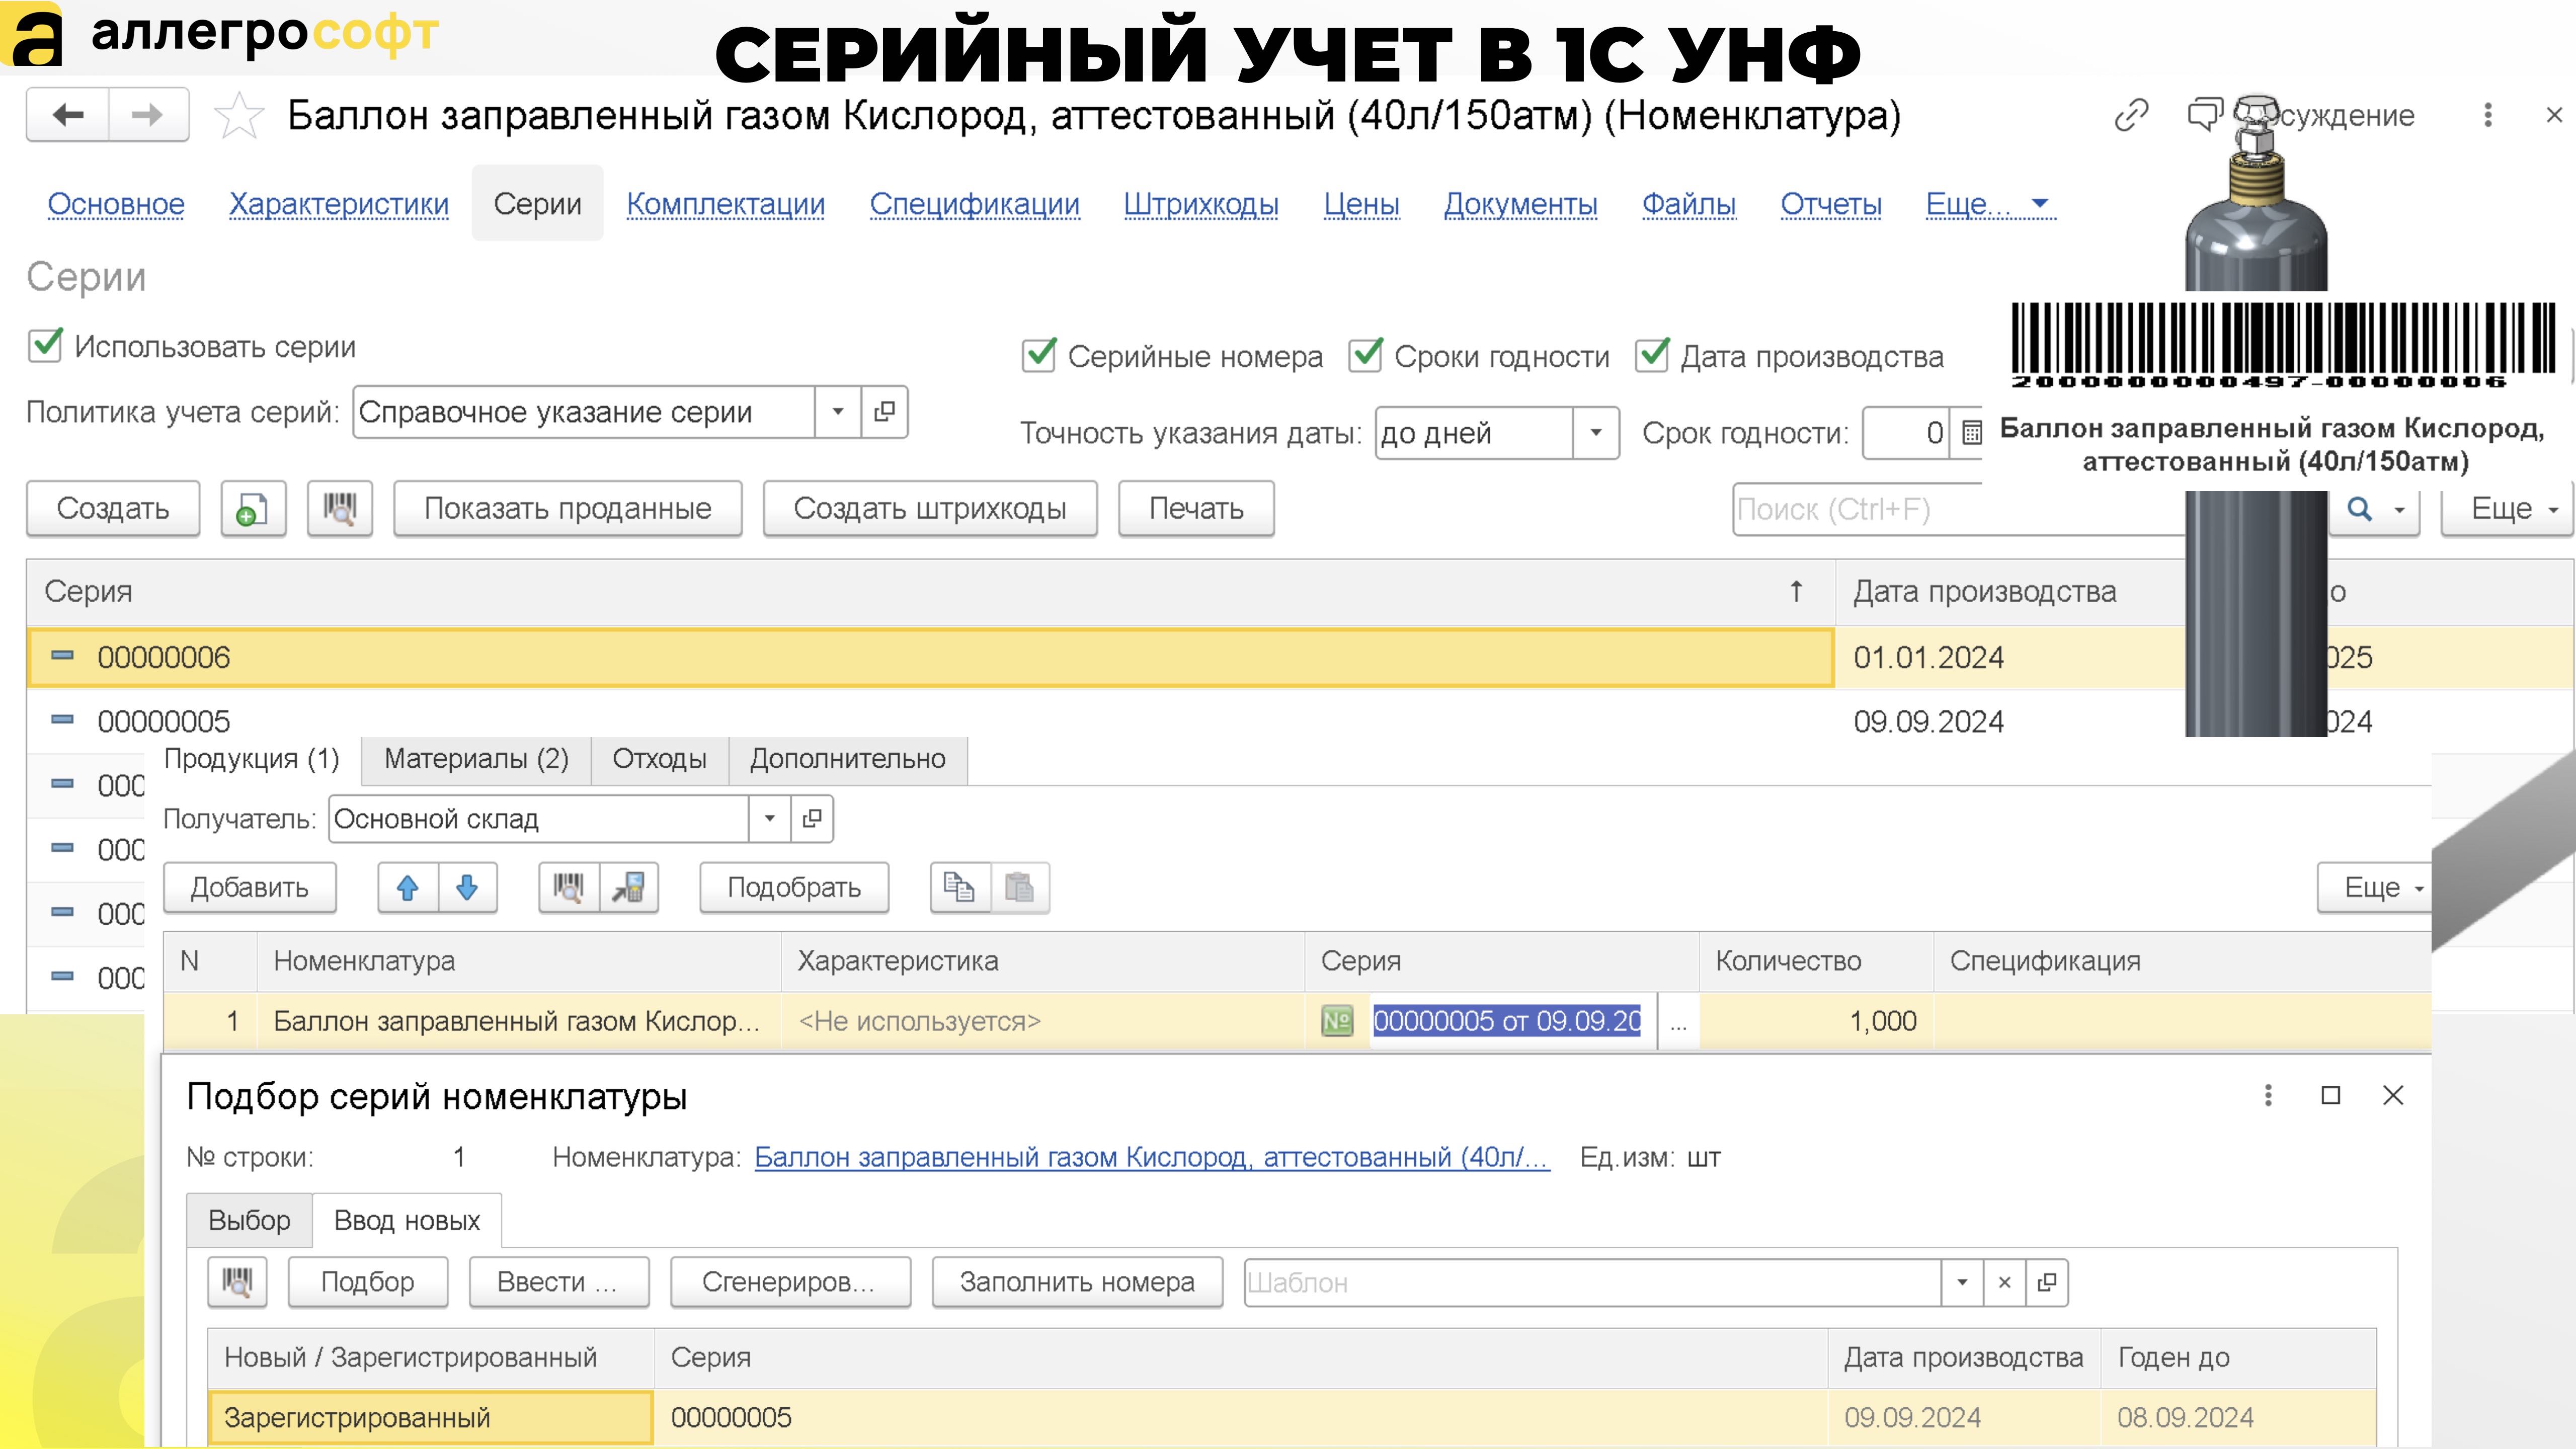Click the Печать button
This screenshot has width=2576, height=1449.
coord(1196,509)
